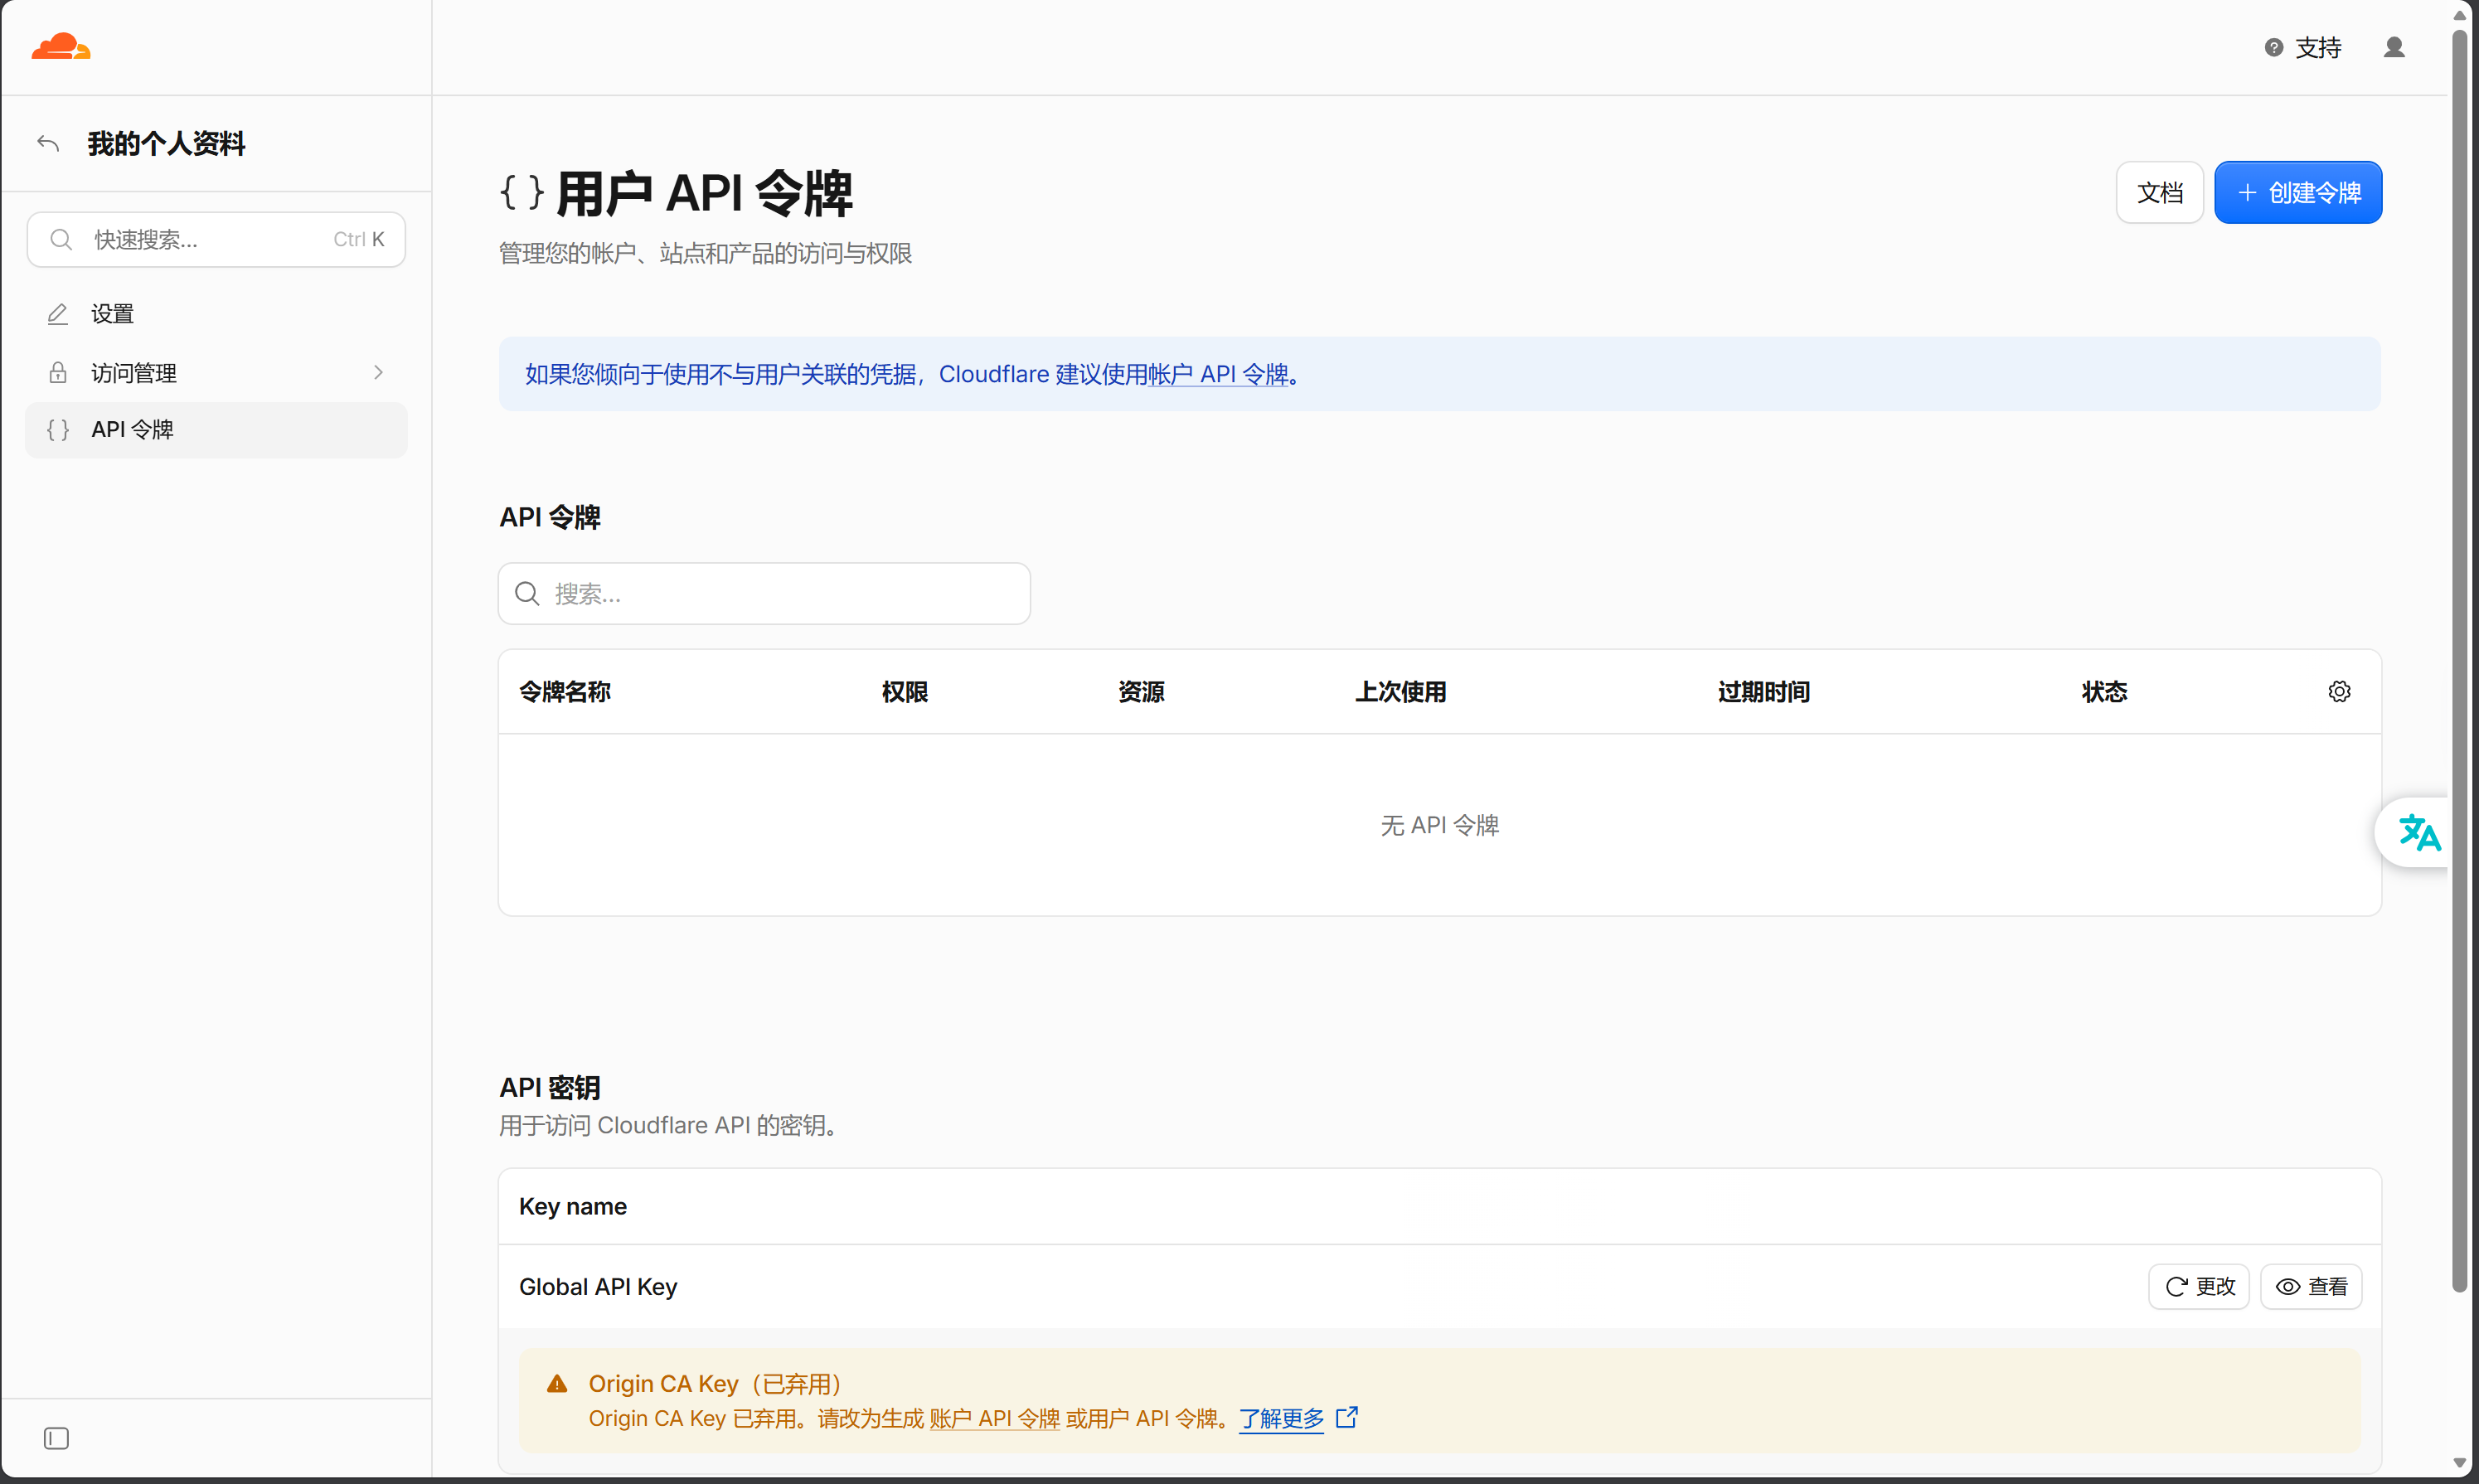
Task: Click the 文档 button
Action: [2159, 192]
